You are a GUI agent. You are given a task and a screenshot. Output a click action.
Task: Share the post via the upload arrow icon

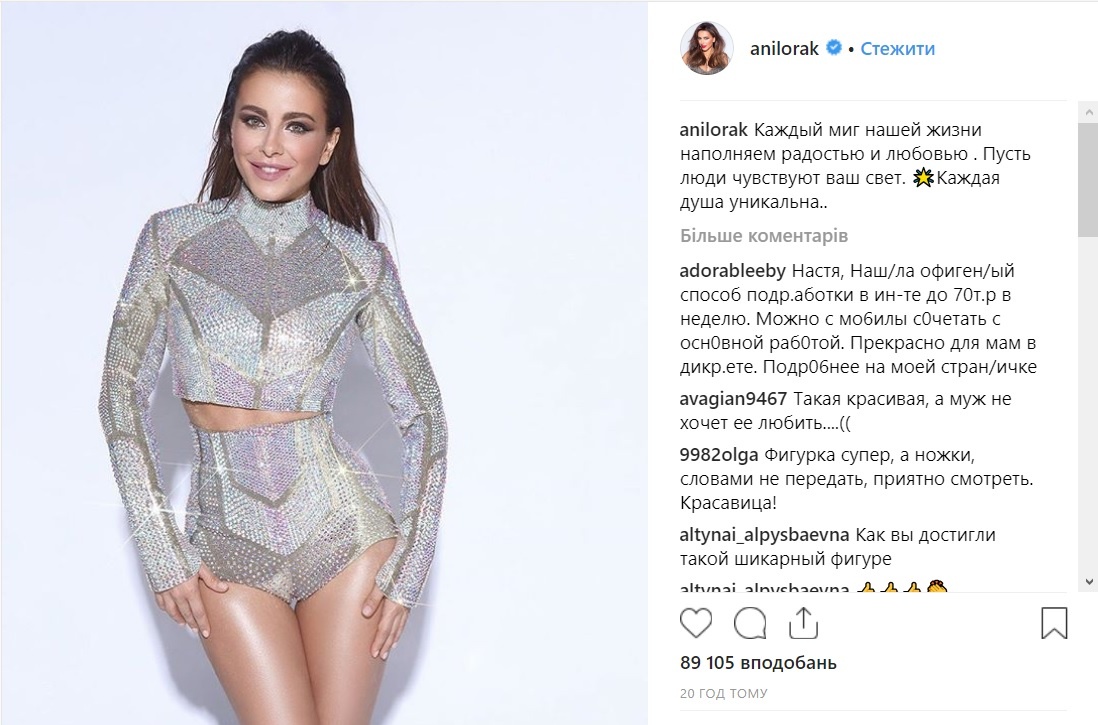803,622
